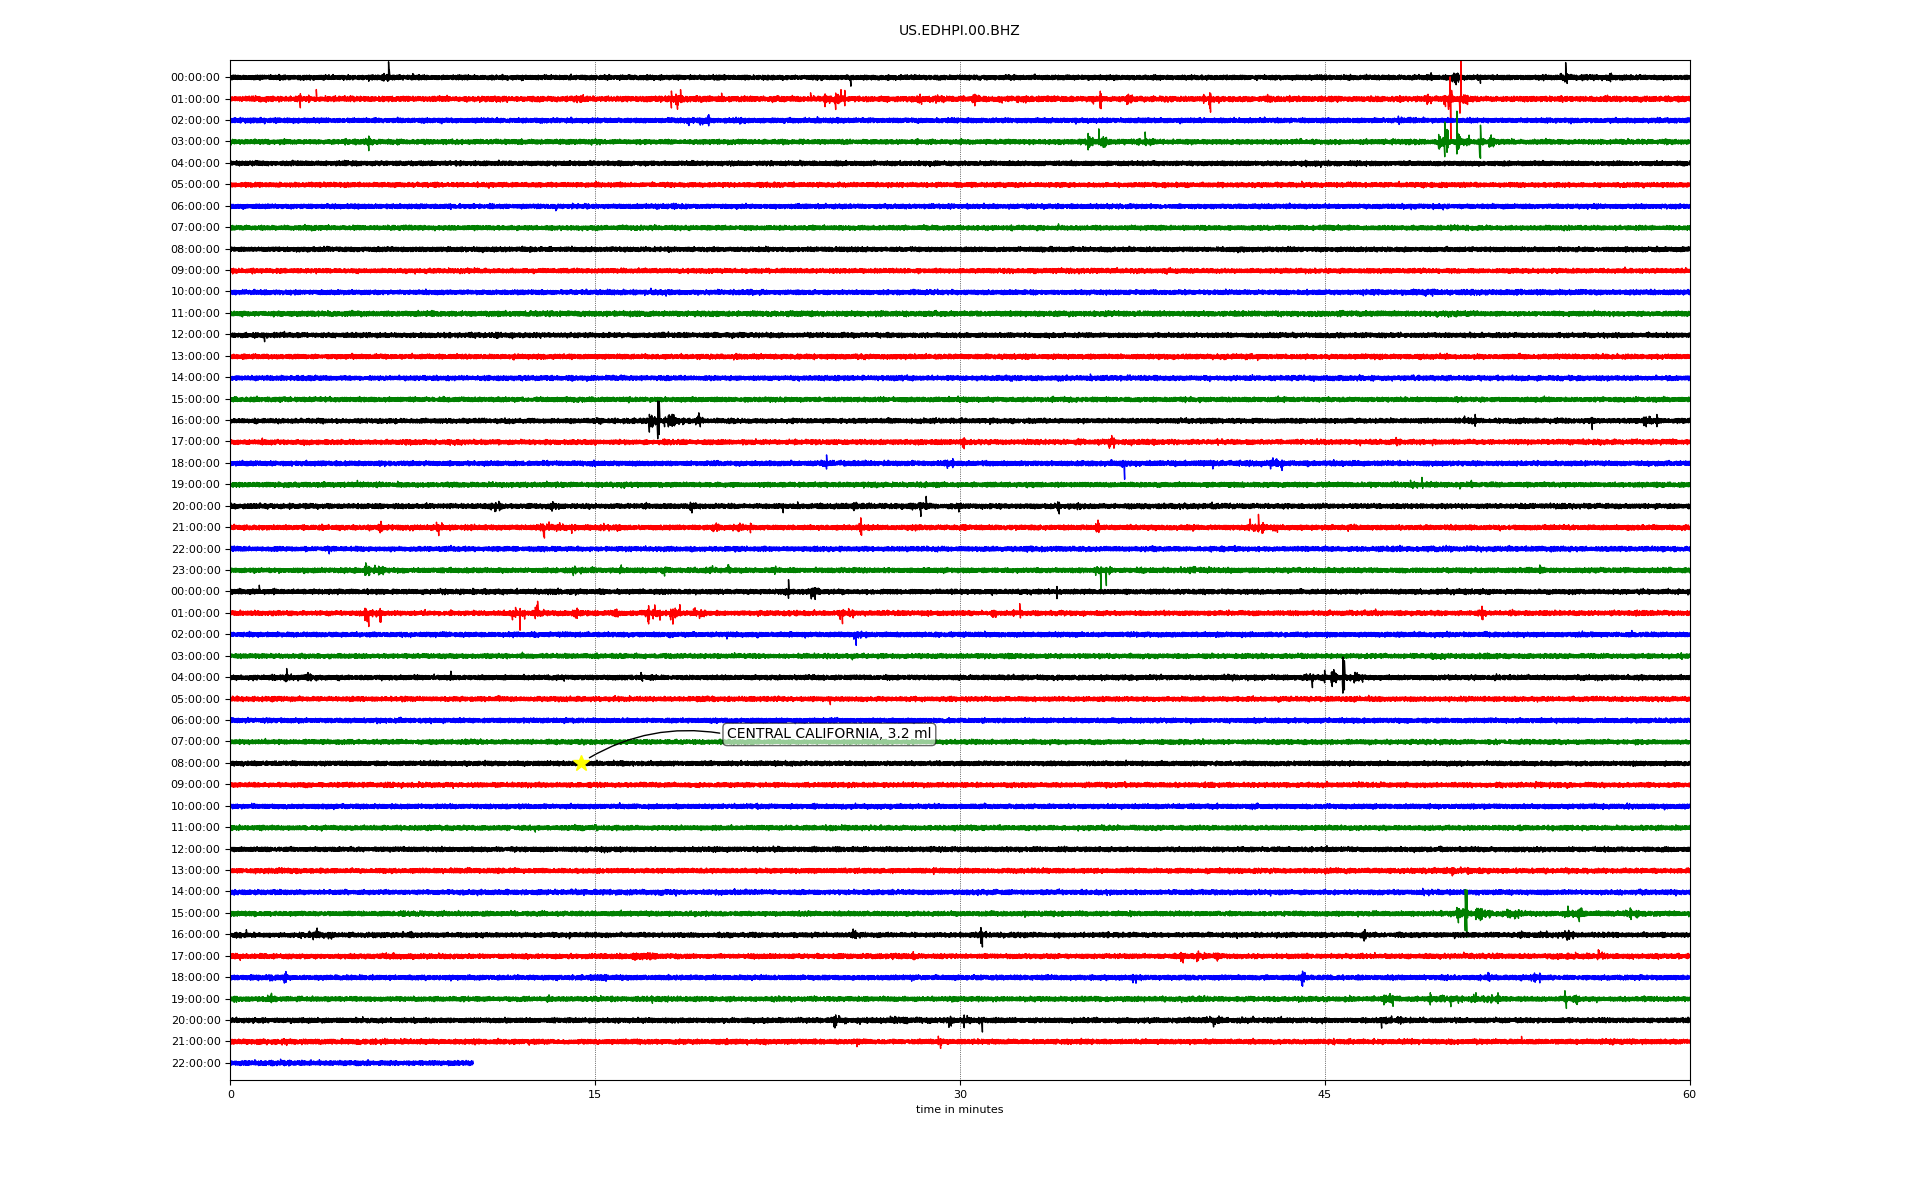This screenshot has width=1920, height=1200.
Task: Click the 15 minute x-axis tick label
Action: [x=595, y=1094]
